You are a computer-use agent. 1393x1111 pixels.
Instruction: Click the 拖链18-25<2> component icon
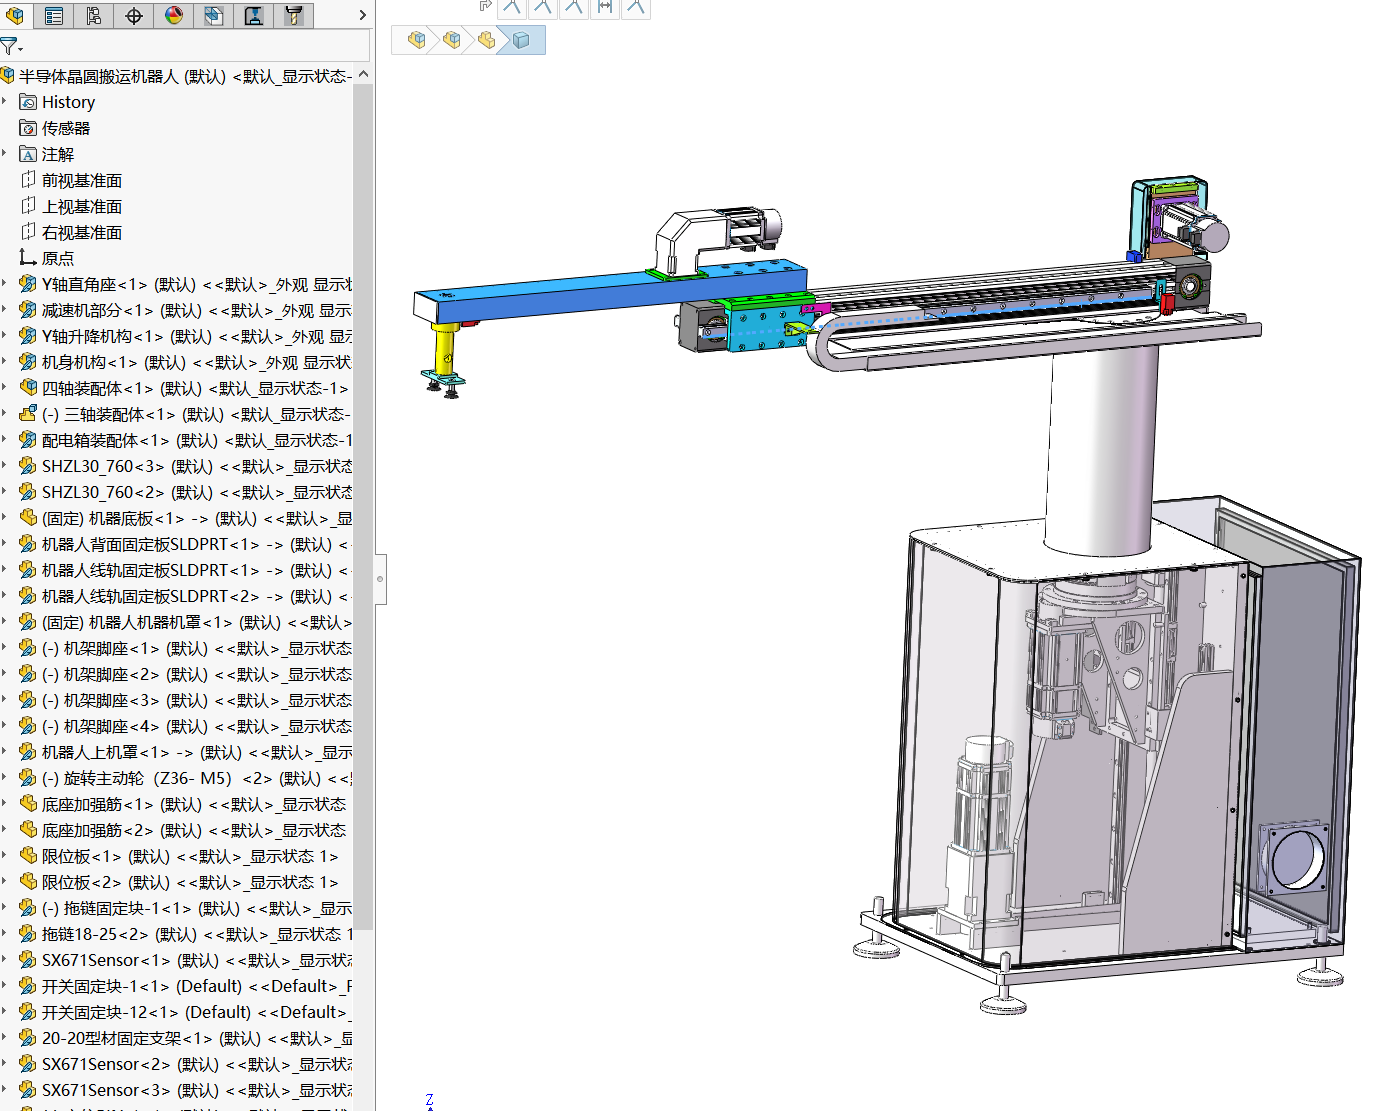coord(28,934)
